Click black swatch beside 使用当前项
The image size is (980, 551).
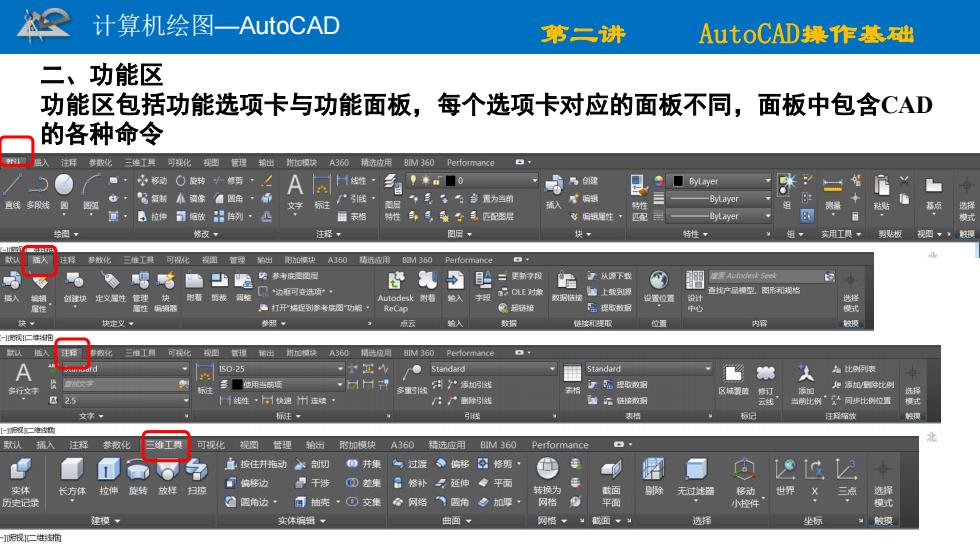click(x=237, y=384)
